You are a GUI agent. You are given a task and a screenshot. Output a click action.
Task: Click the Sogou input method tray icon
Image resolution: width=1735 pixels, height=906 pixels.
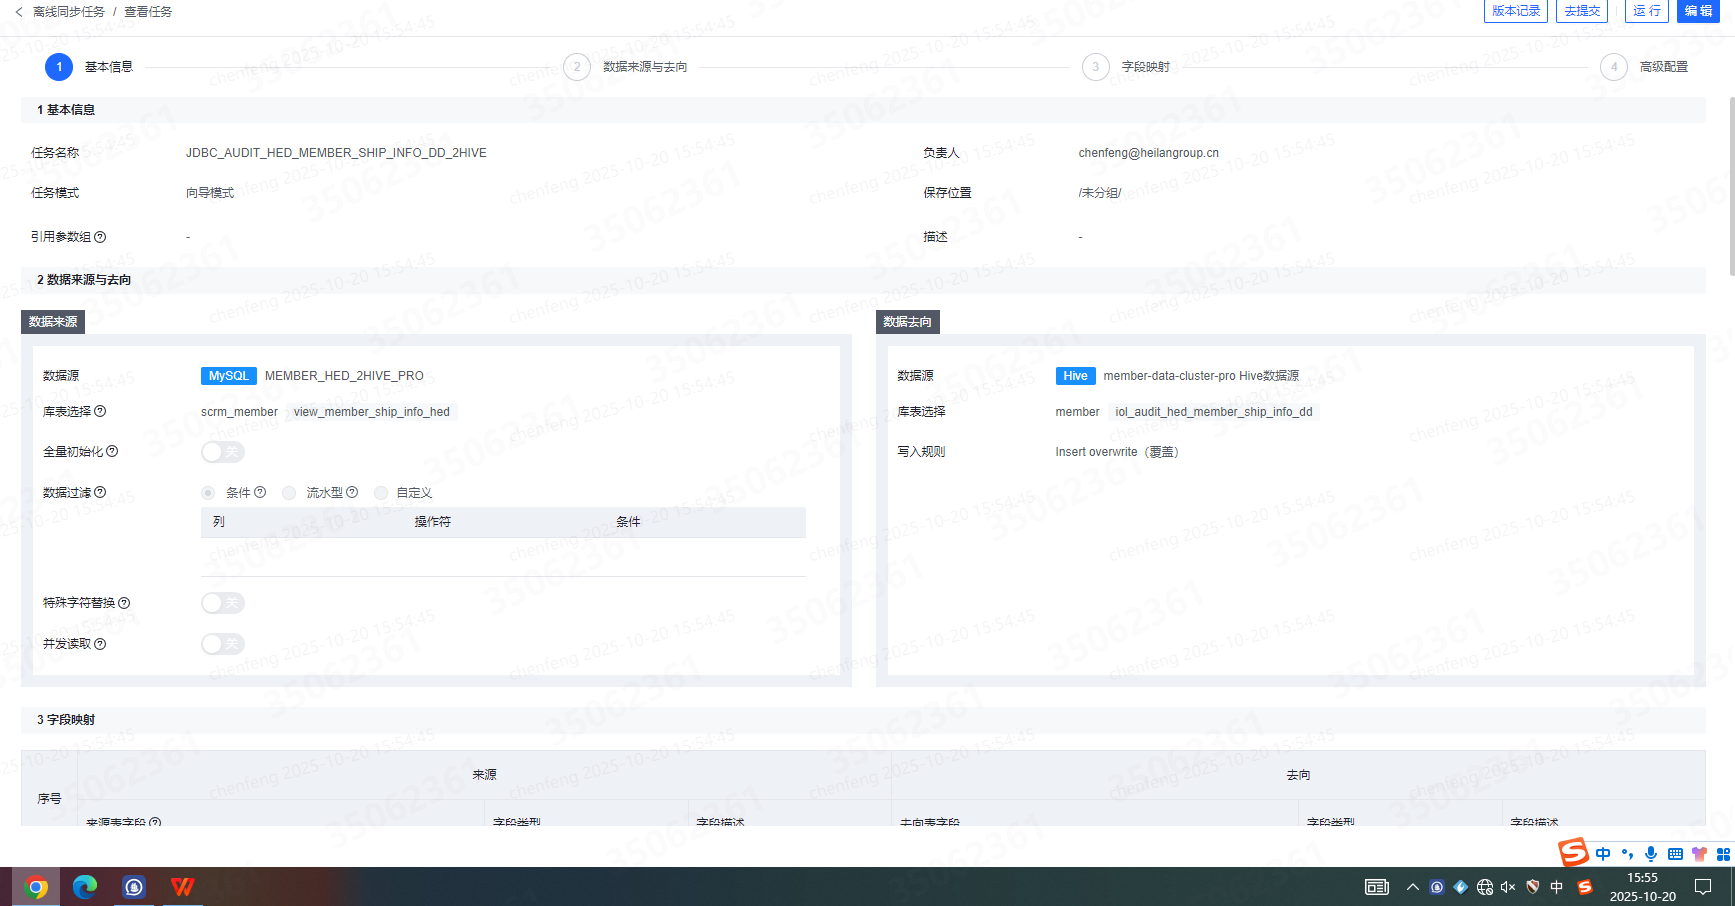coord(1584,887)
